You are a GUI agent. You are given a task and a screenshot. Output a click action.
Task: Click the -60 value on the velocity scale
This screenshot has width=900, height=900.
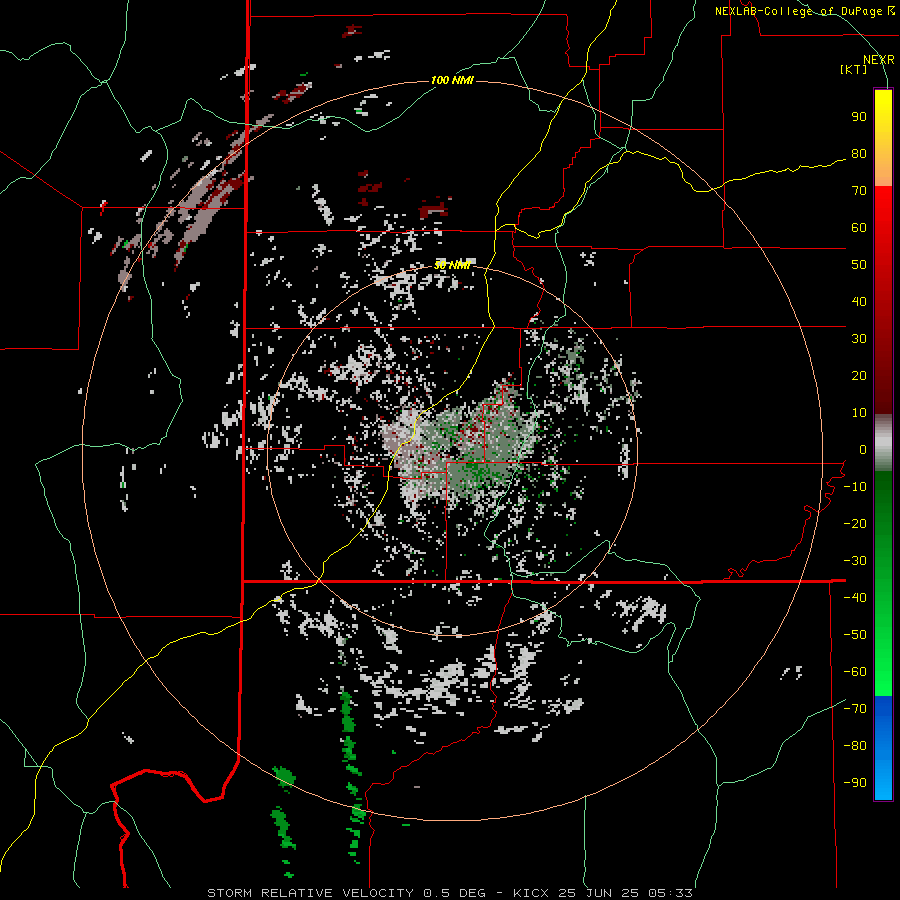click(x=855, y=672)
